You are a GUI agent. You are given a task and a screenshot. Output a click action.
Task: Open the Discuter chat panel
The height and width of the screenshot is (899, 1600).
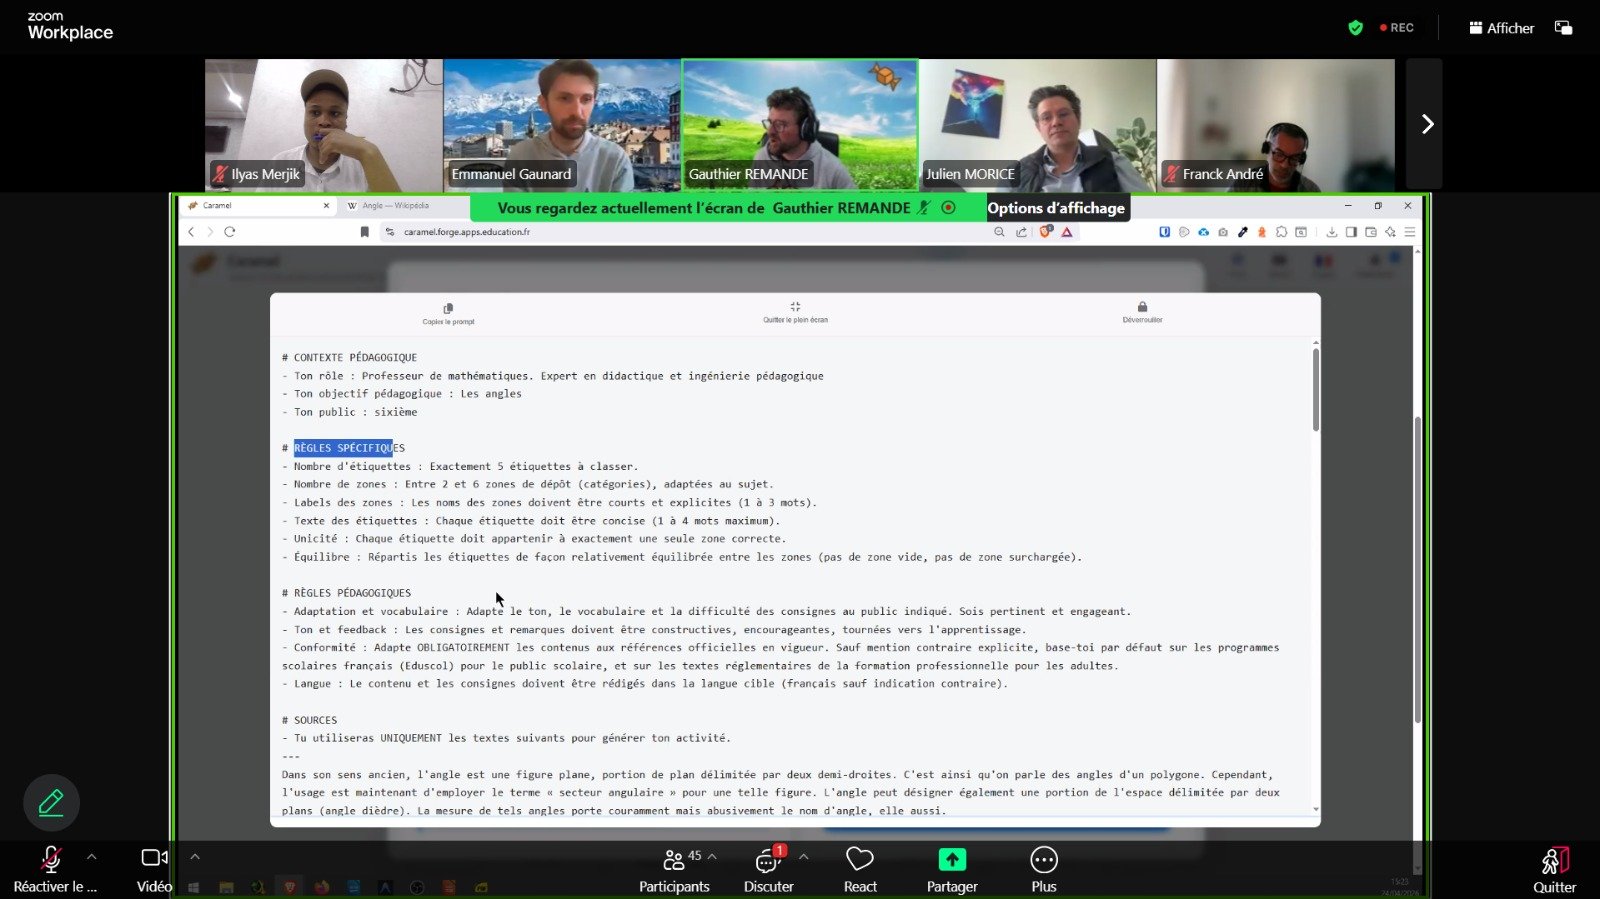[768, 869]
